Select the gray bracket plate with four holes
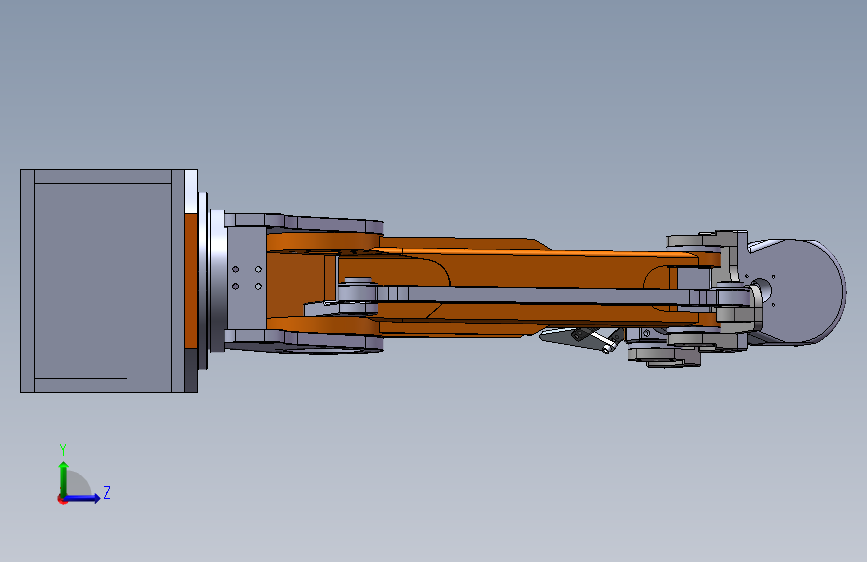This screenshot has width=867, height=562. click(x=246, y=278)
